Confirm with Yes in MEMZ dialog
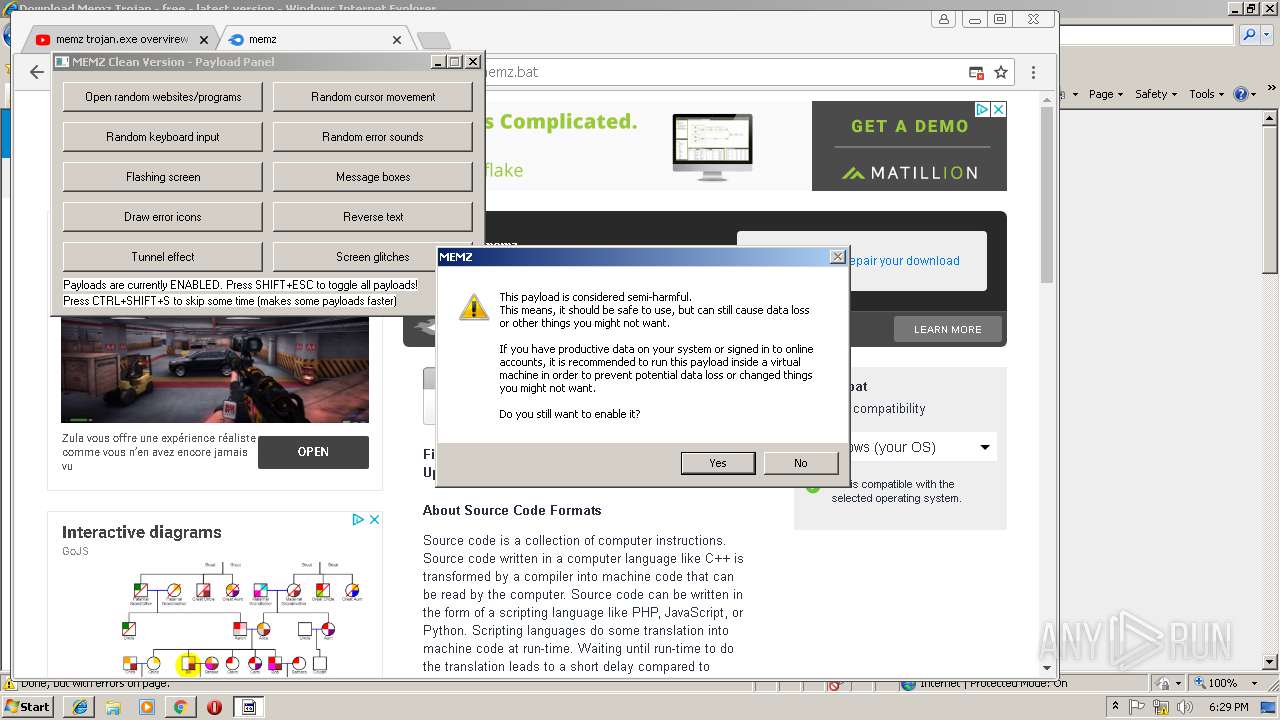The image size is (1280, 720). tap(718, 463)
